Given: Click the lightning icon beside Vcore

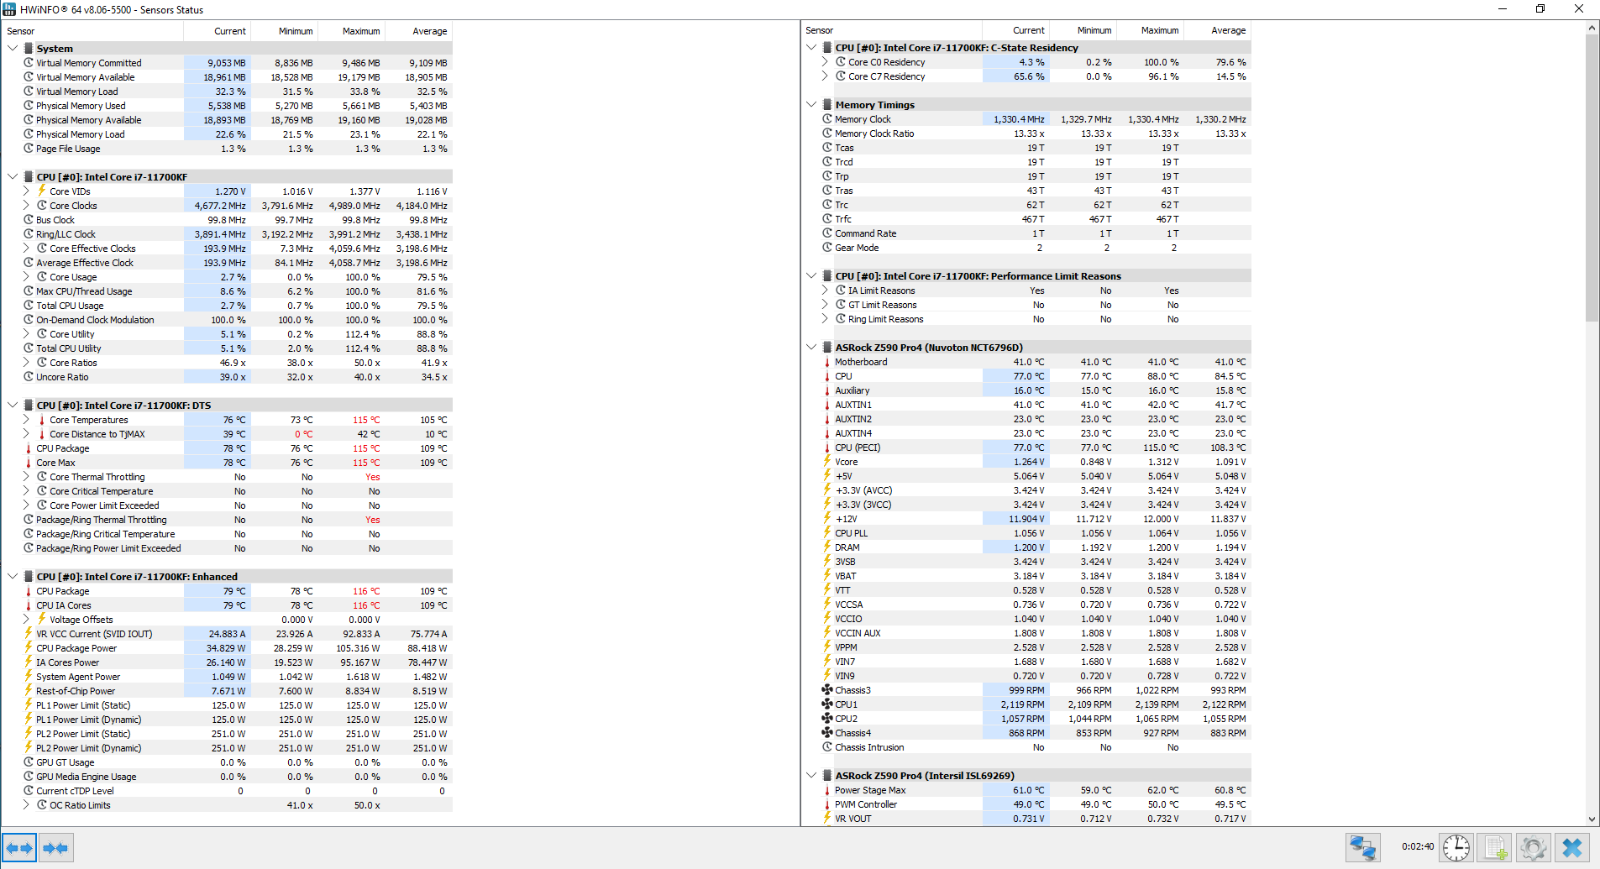Looking at the screenshot, I should (827, 462).
